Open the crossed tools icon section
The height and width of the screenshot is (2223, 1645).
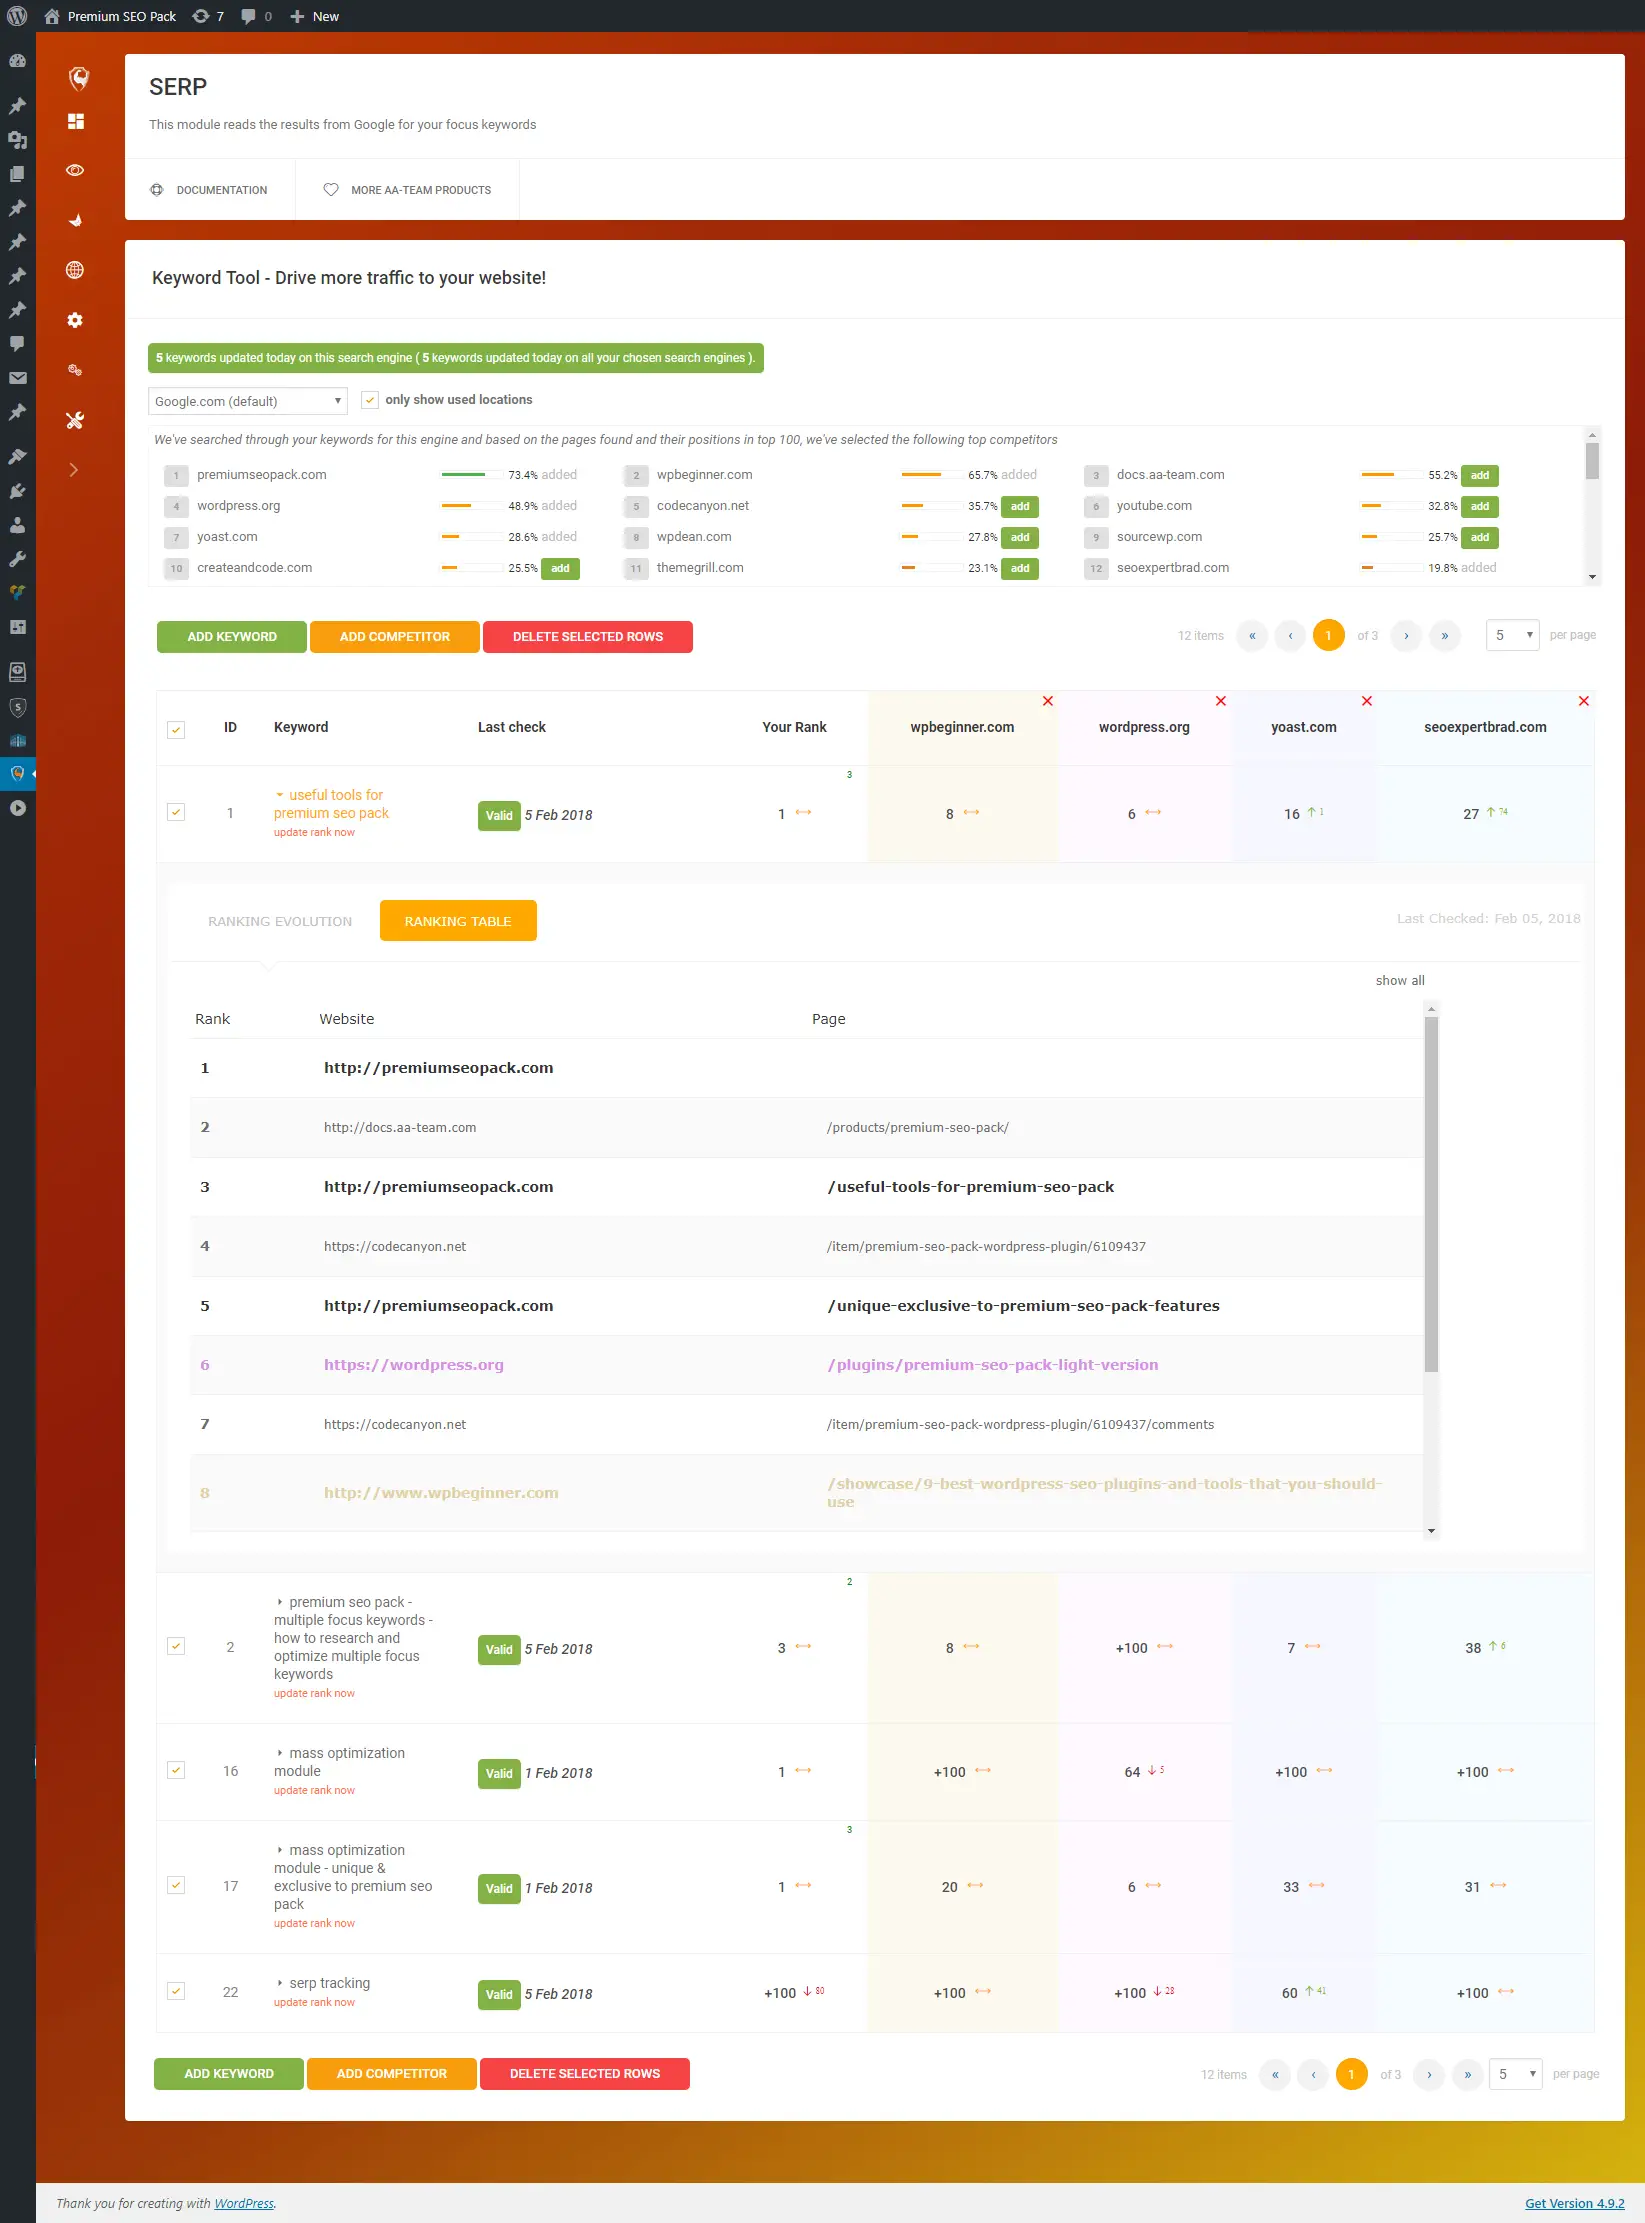click(x=75, y=420)
